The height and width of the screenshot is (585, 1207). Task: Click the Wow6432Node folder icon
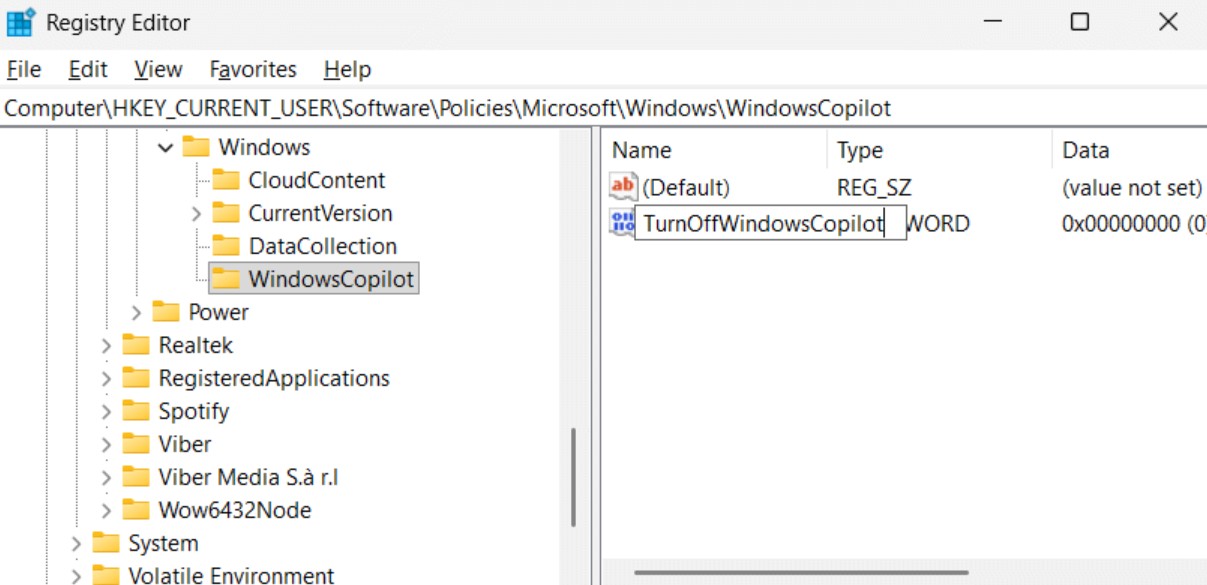pos(136,510)
